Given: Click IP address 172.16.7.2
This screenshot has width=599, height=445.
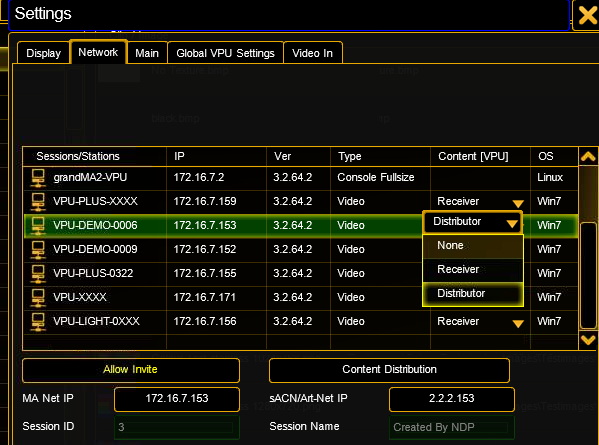Looking at the screenshot, I should point(199,177).
